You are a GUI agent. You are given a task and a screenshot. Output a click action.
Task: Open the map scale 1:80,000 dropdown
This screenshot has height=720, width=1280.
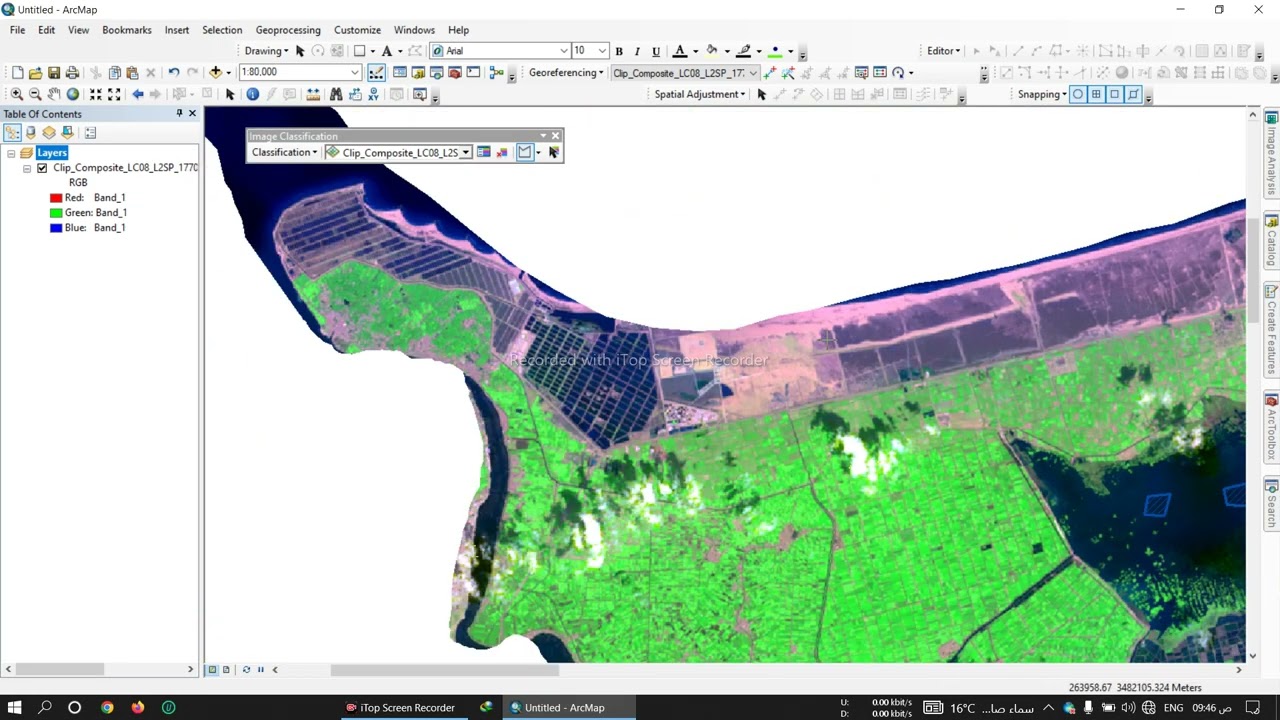pos(354,72)
